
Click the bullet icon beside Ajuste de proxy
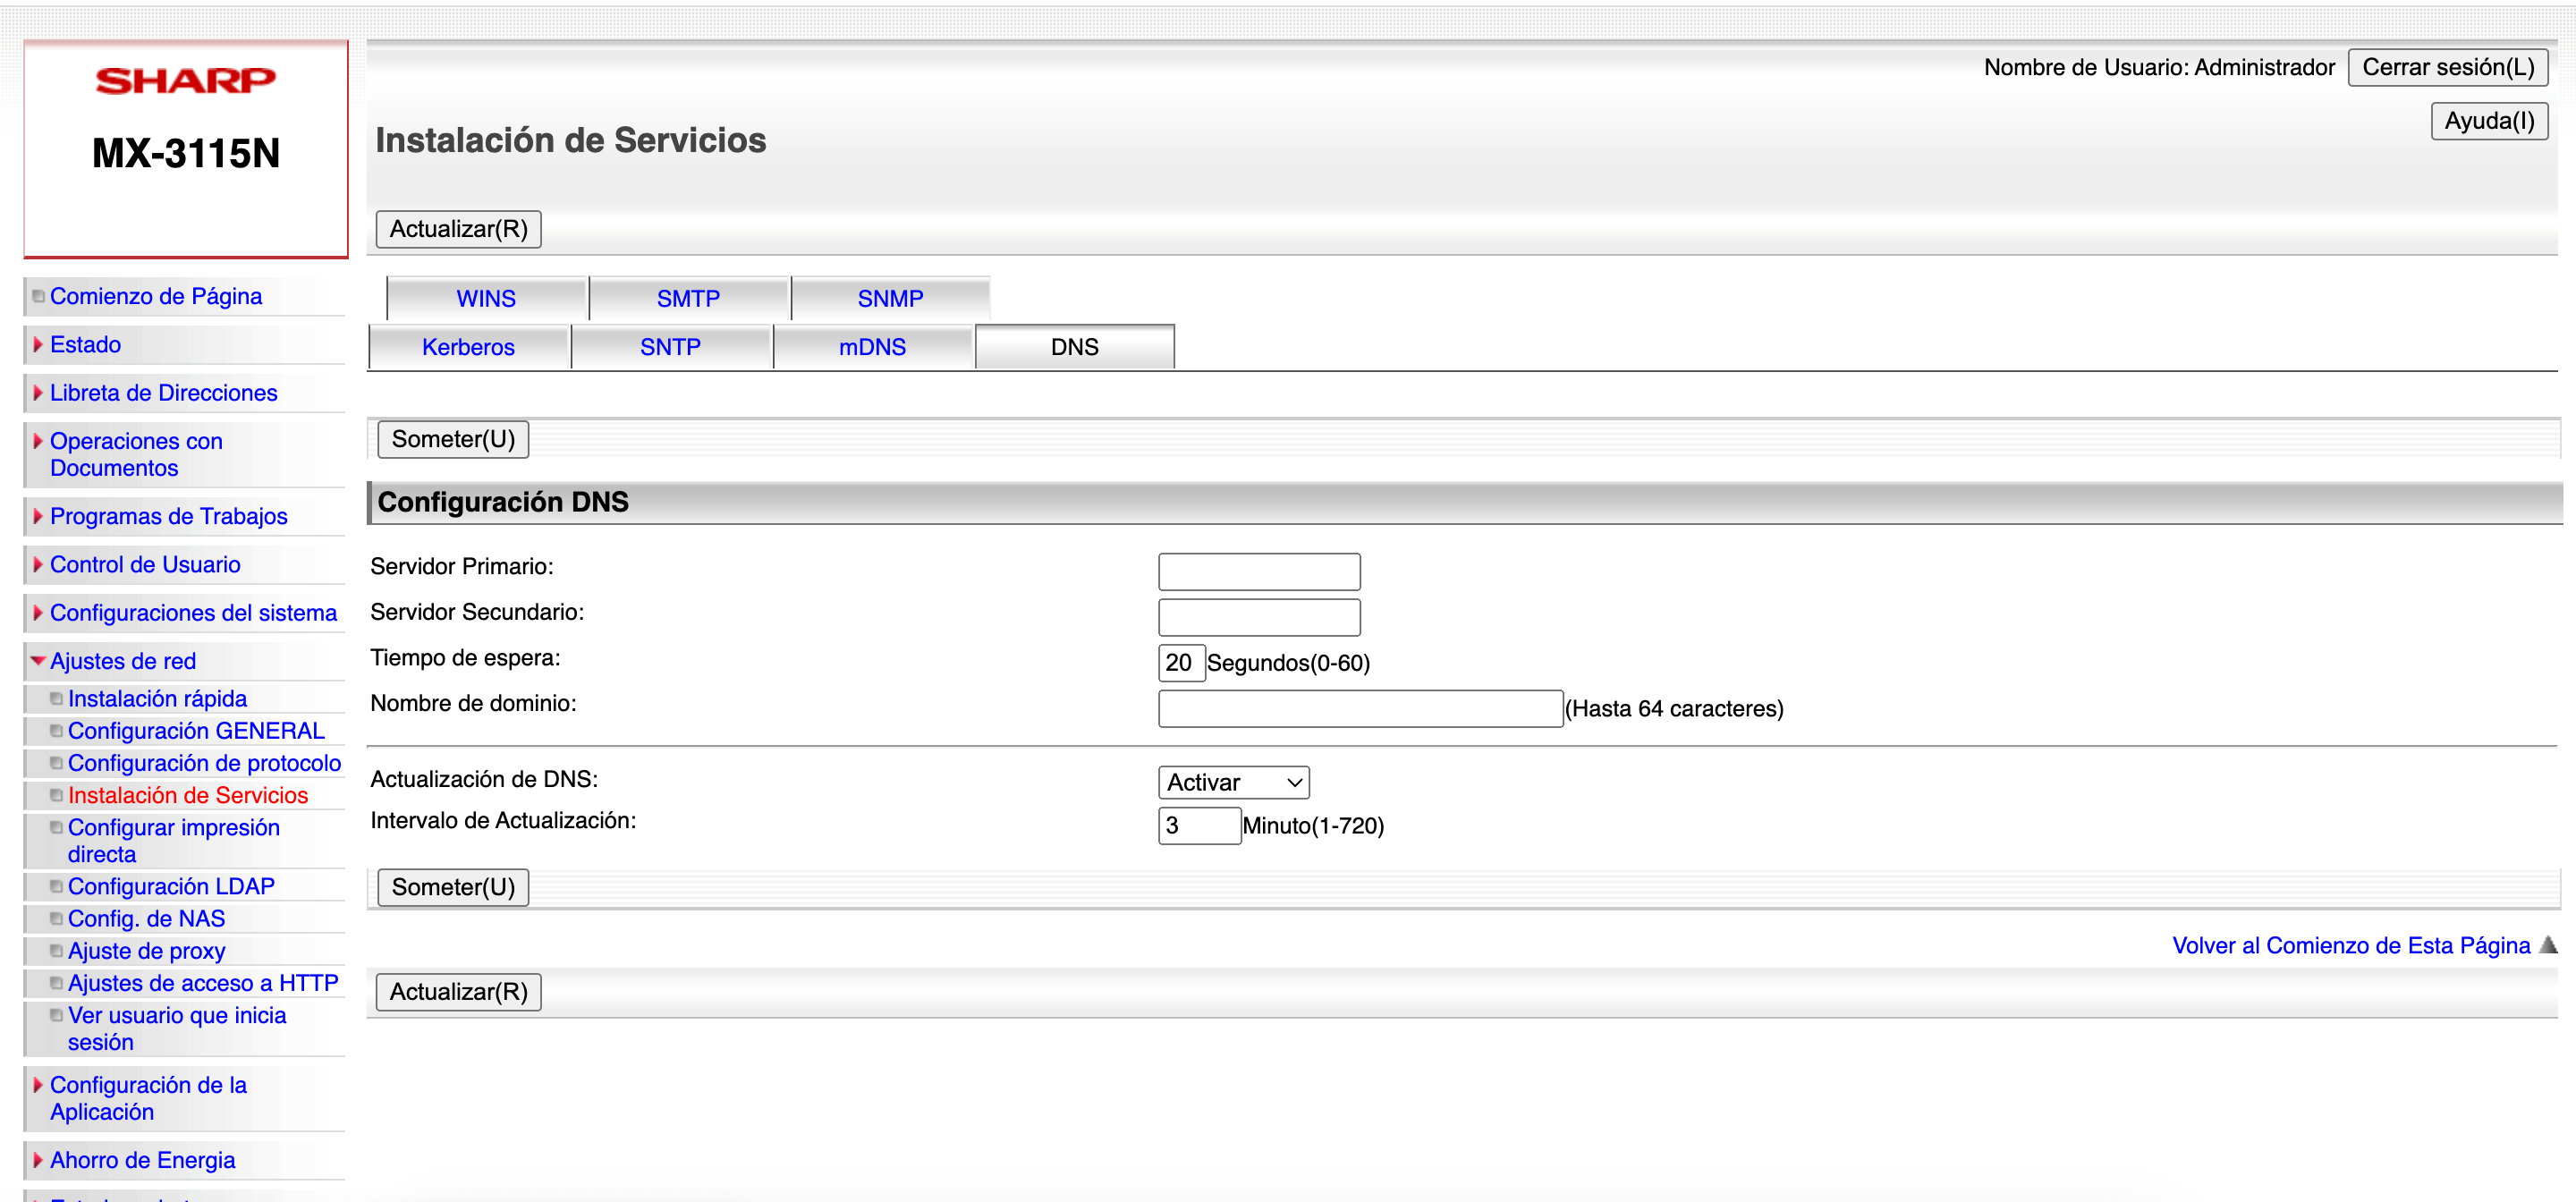(56, 951)
